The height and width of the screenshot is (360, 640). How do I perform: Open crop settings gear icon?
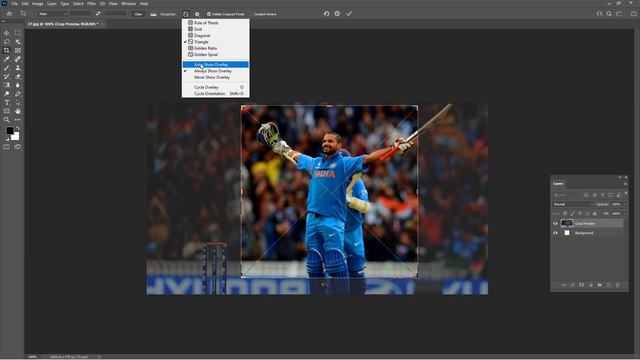click(x=197, y=14)
